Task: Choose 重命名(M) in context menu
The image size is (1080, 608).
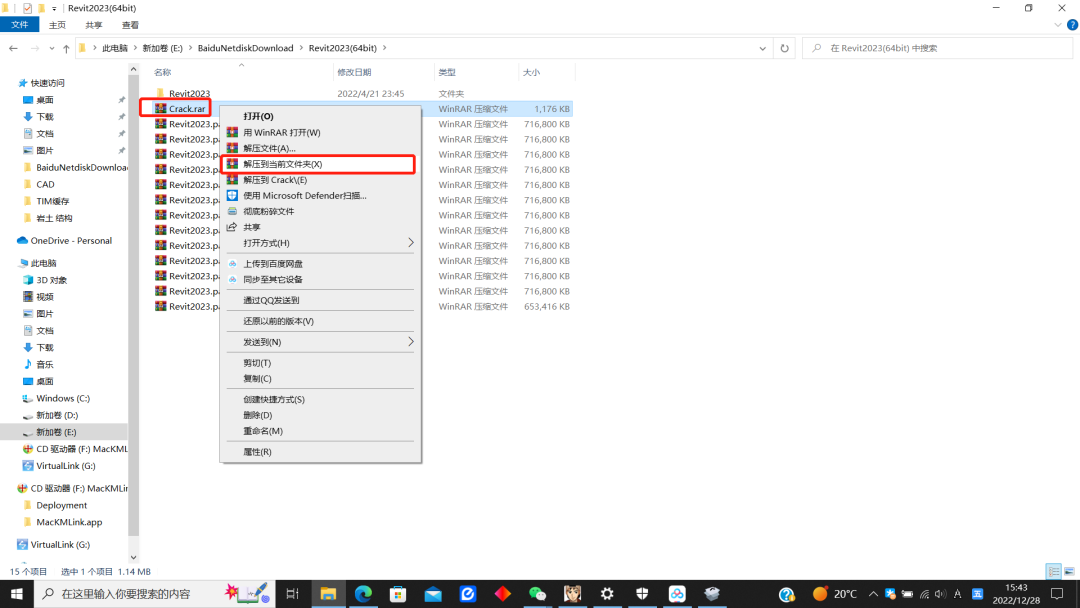Action: tap(320, 431)
